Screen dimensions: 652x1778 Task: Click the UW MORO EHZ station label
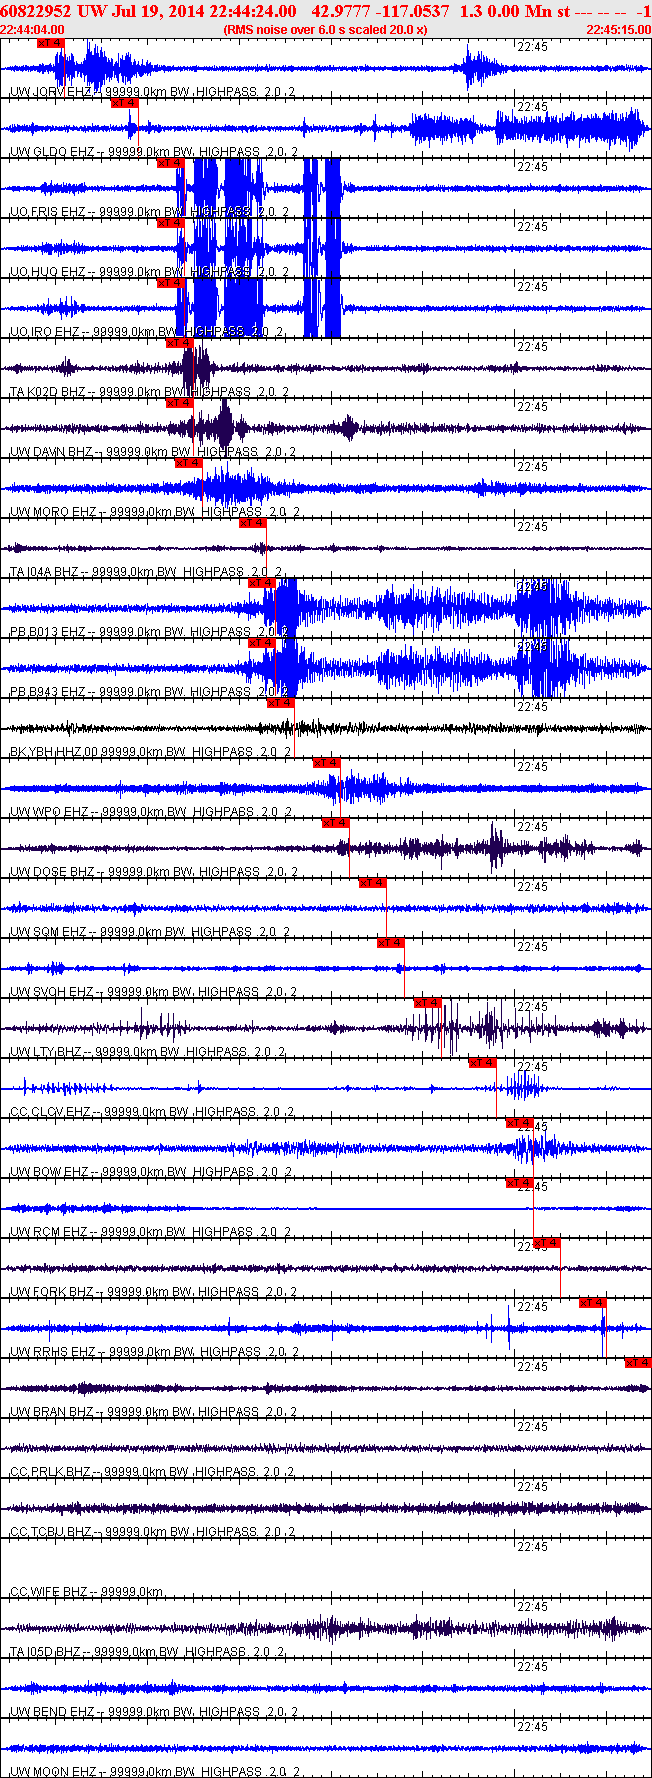(154, 512)
